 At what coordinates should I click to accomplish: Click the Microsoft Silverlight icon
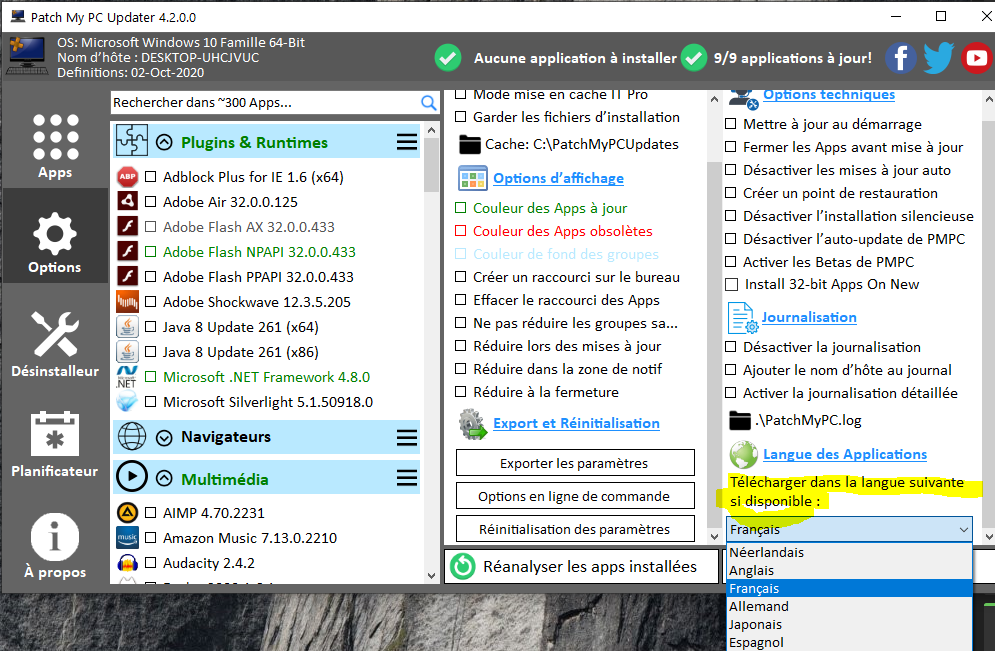pos(128,402)
